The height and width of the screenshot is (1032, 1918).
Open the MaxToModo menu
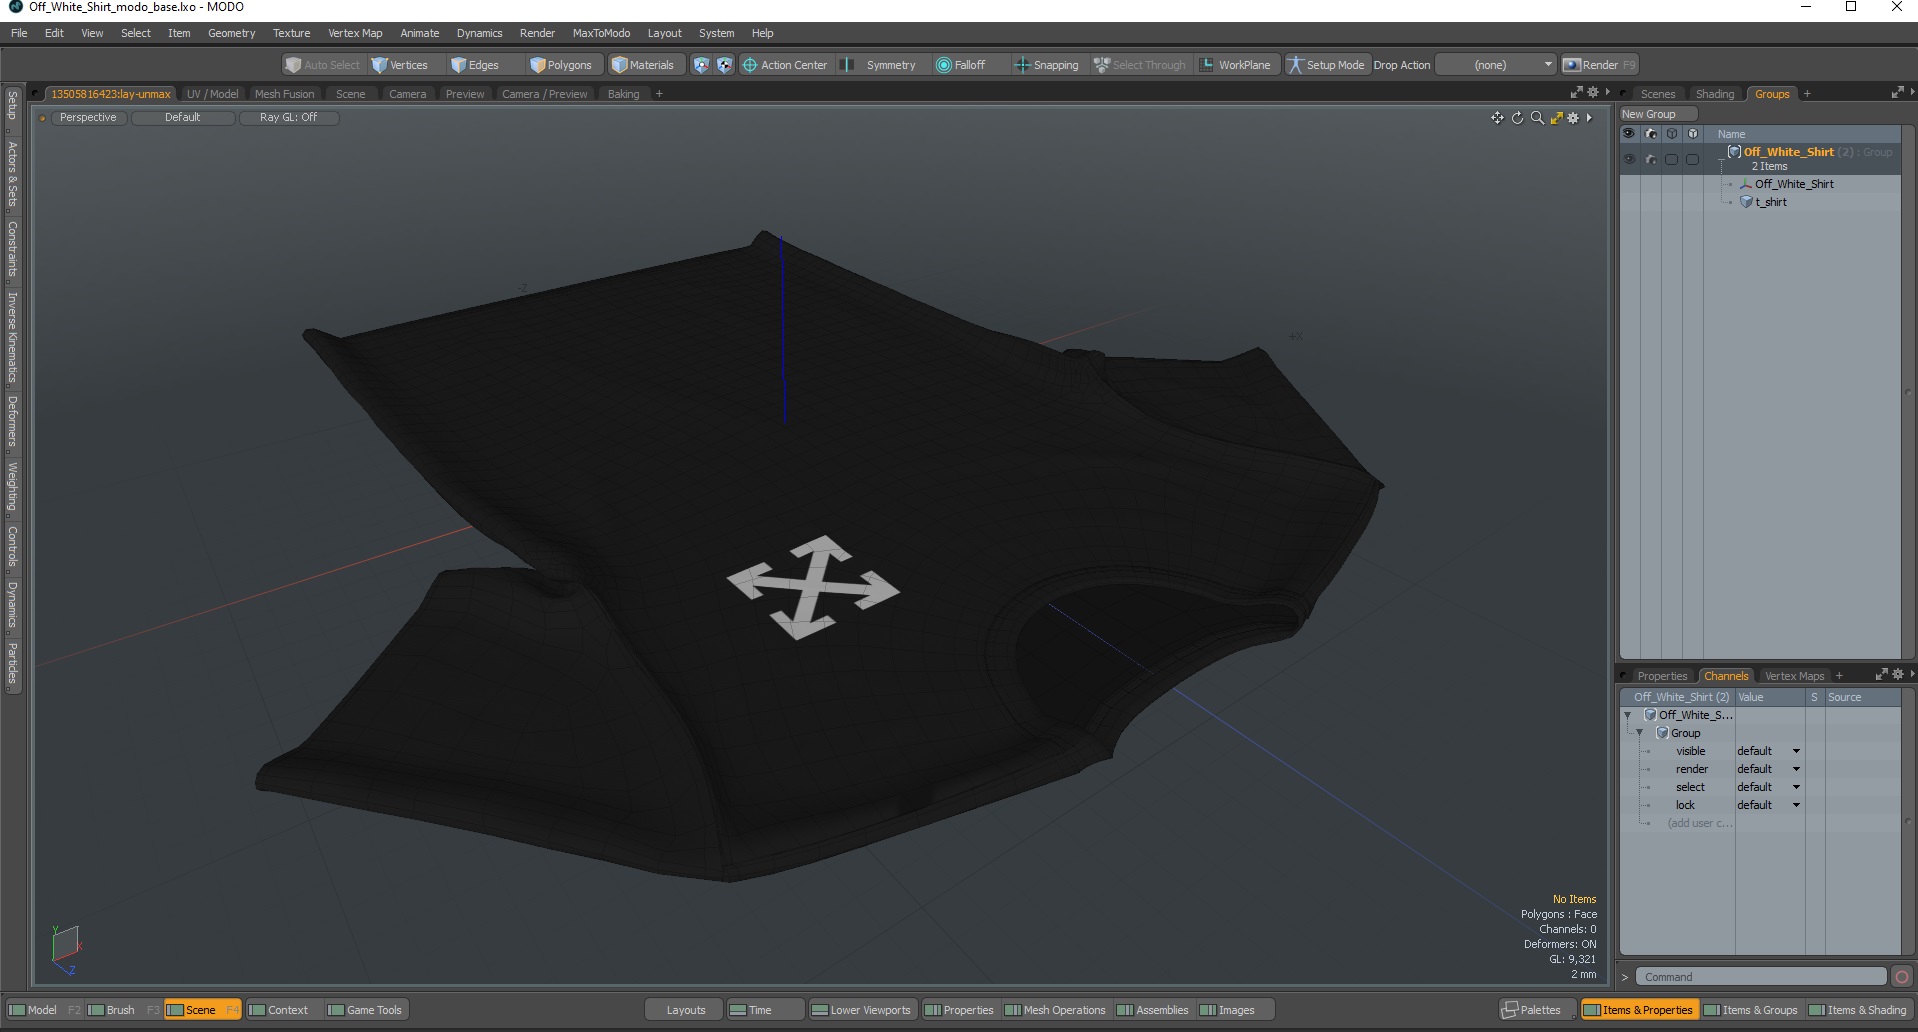coord(601,33)
